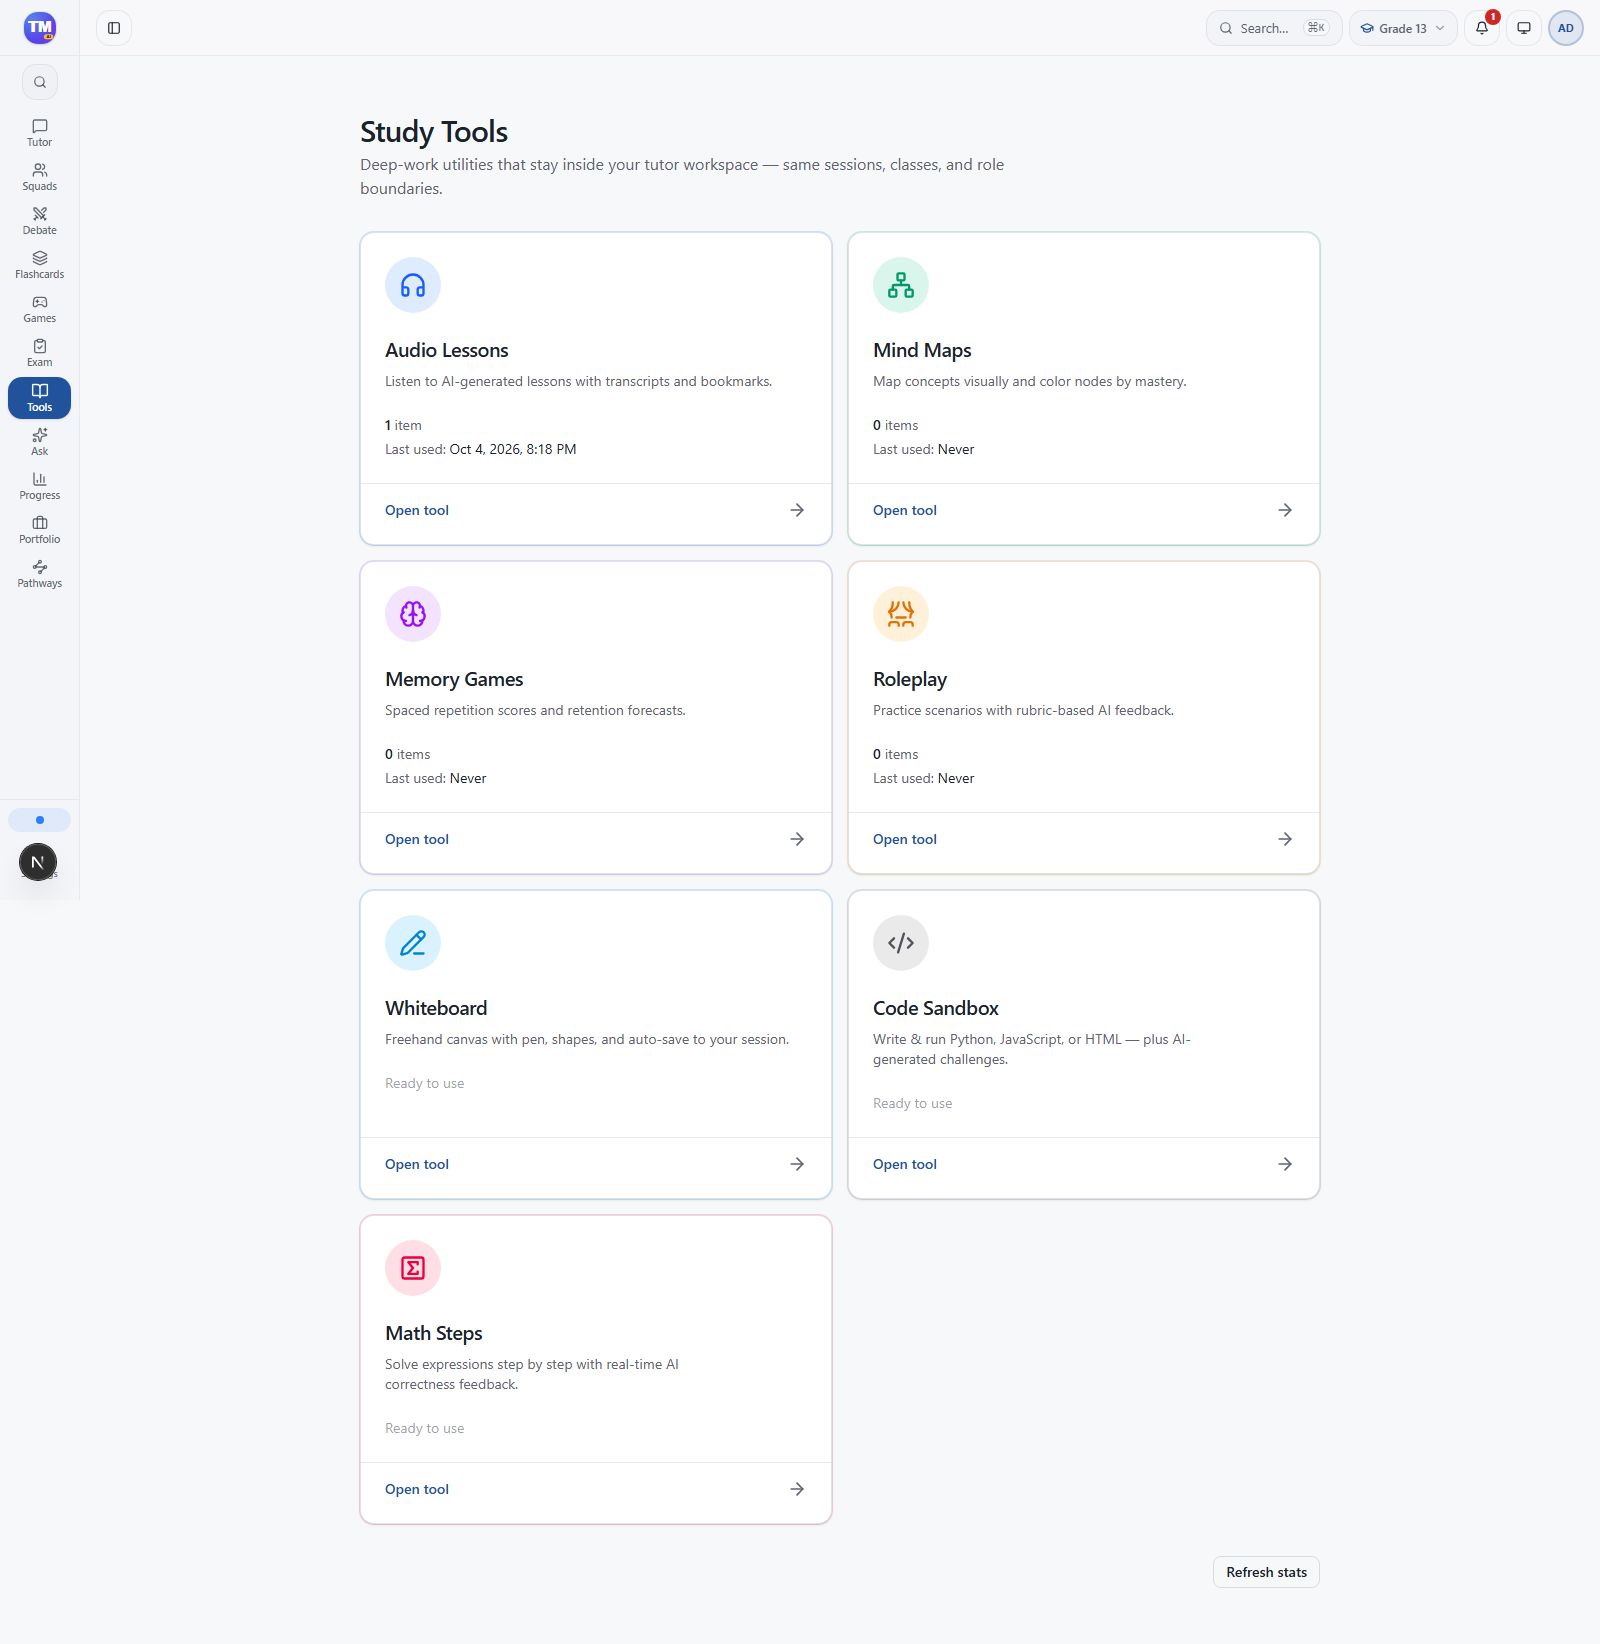
Task: Select the Tools sidebar item
Action: coord(39,398)
